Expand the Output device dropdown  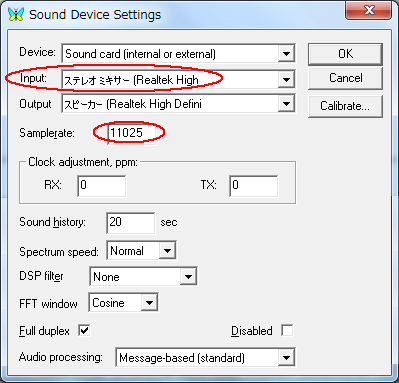click(x=286, y=104)
